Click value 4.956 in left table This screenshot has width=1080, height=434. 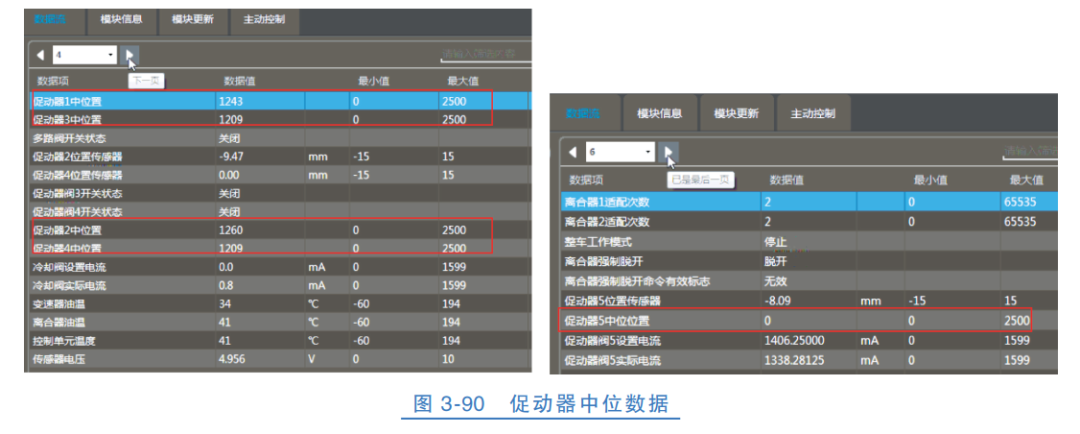(231, 359)
